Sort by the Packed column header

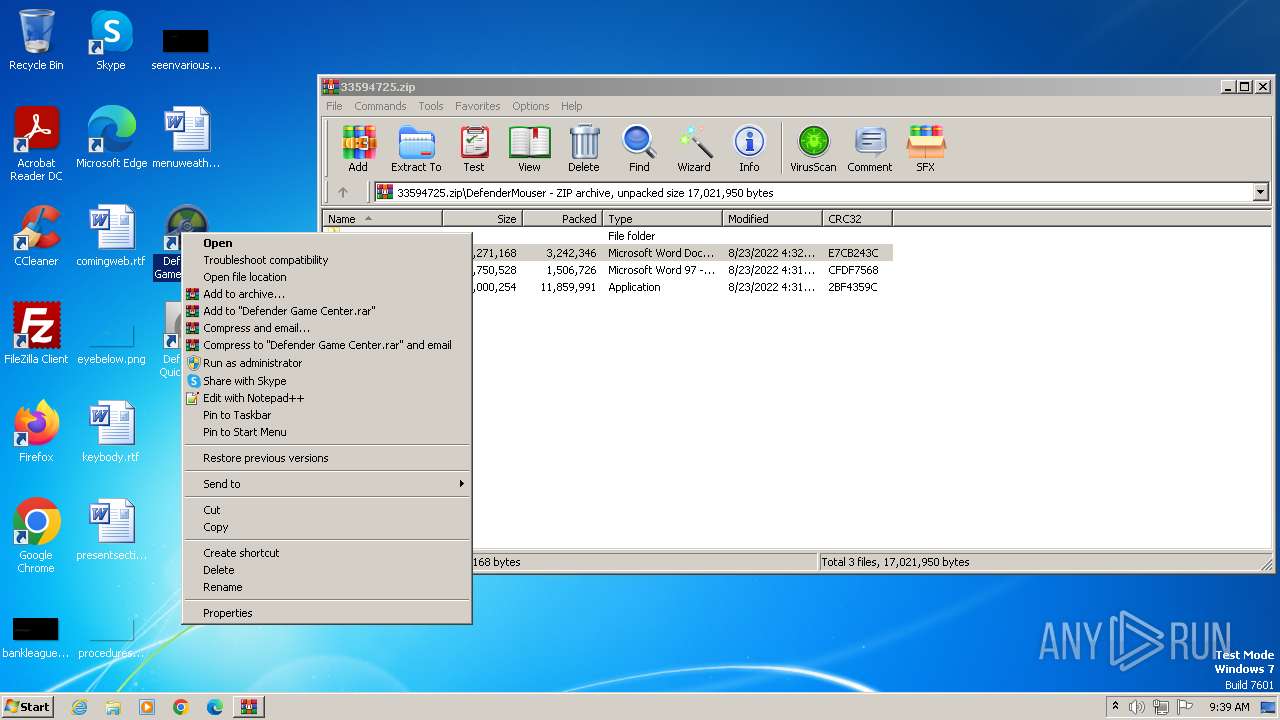(562, 219)
